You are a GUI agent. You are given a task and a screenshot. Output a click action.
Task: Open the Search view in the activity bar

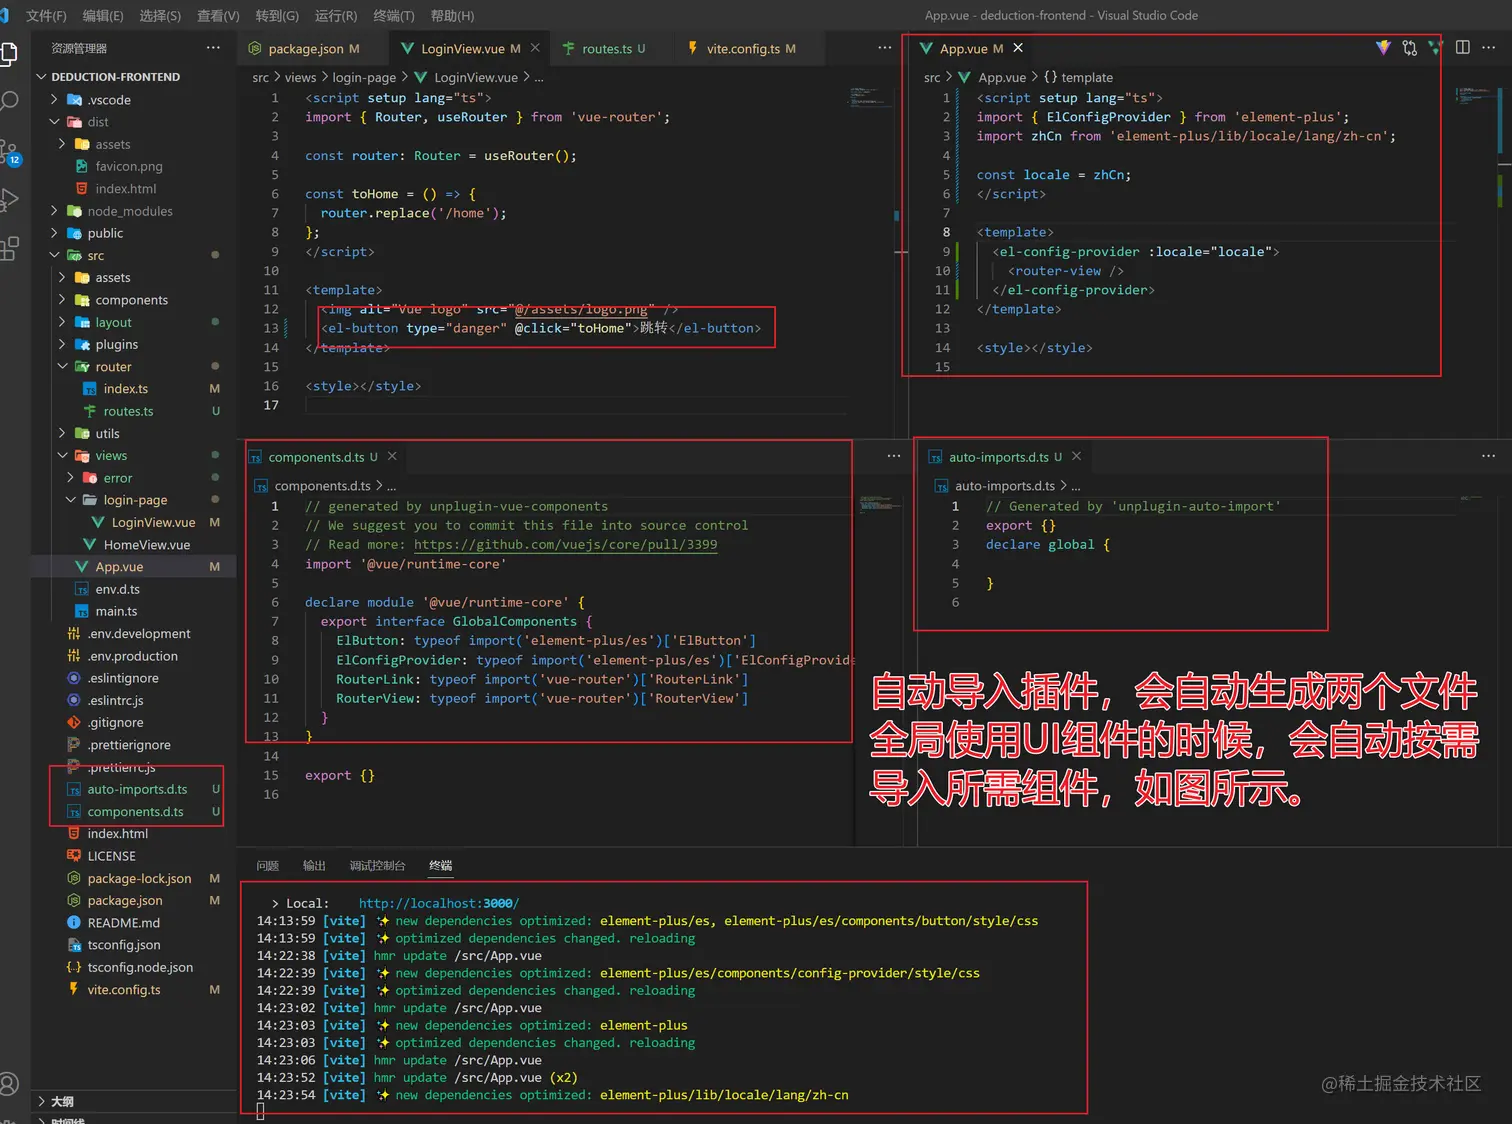coord(8,101)
